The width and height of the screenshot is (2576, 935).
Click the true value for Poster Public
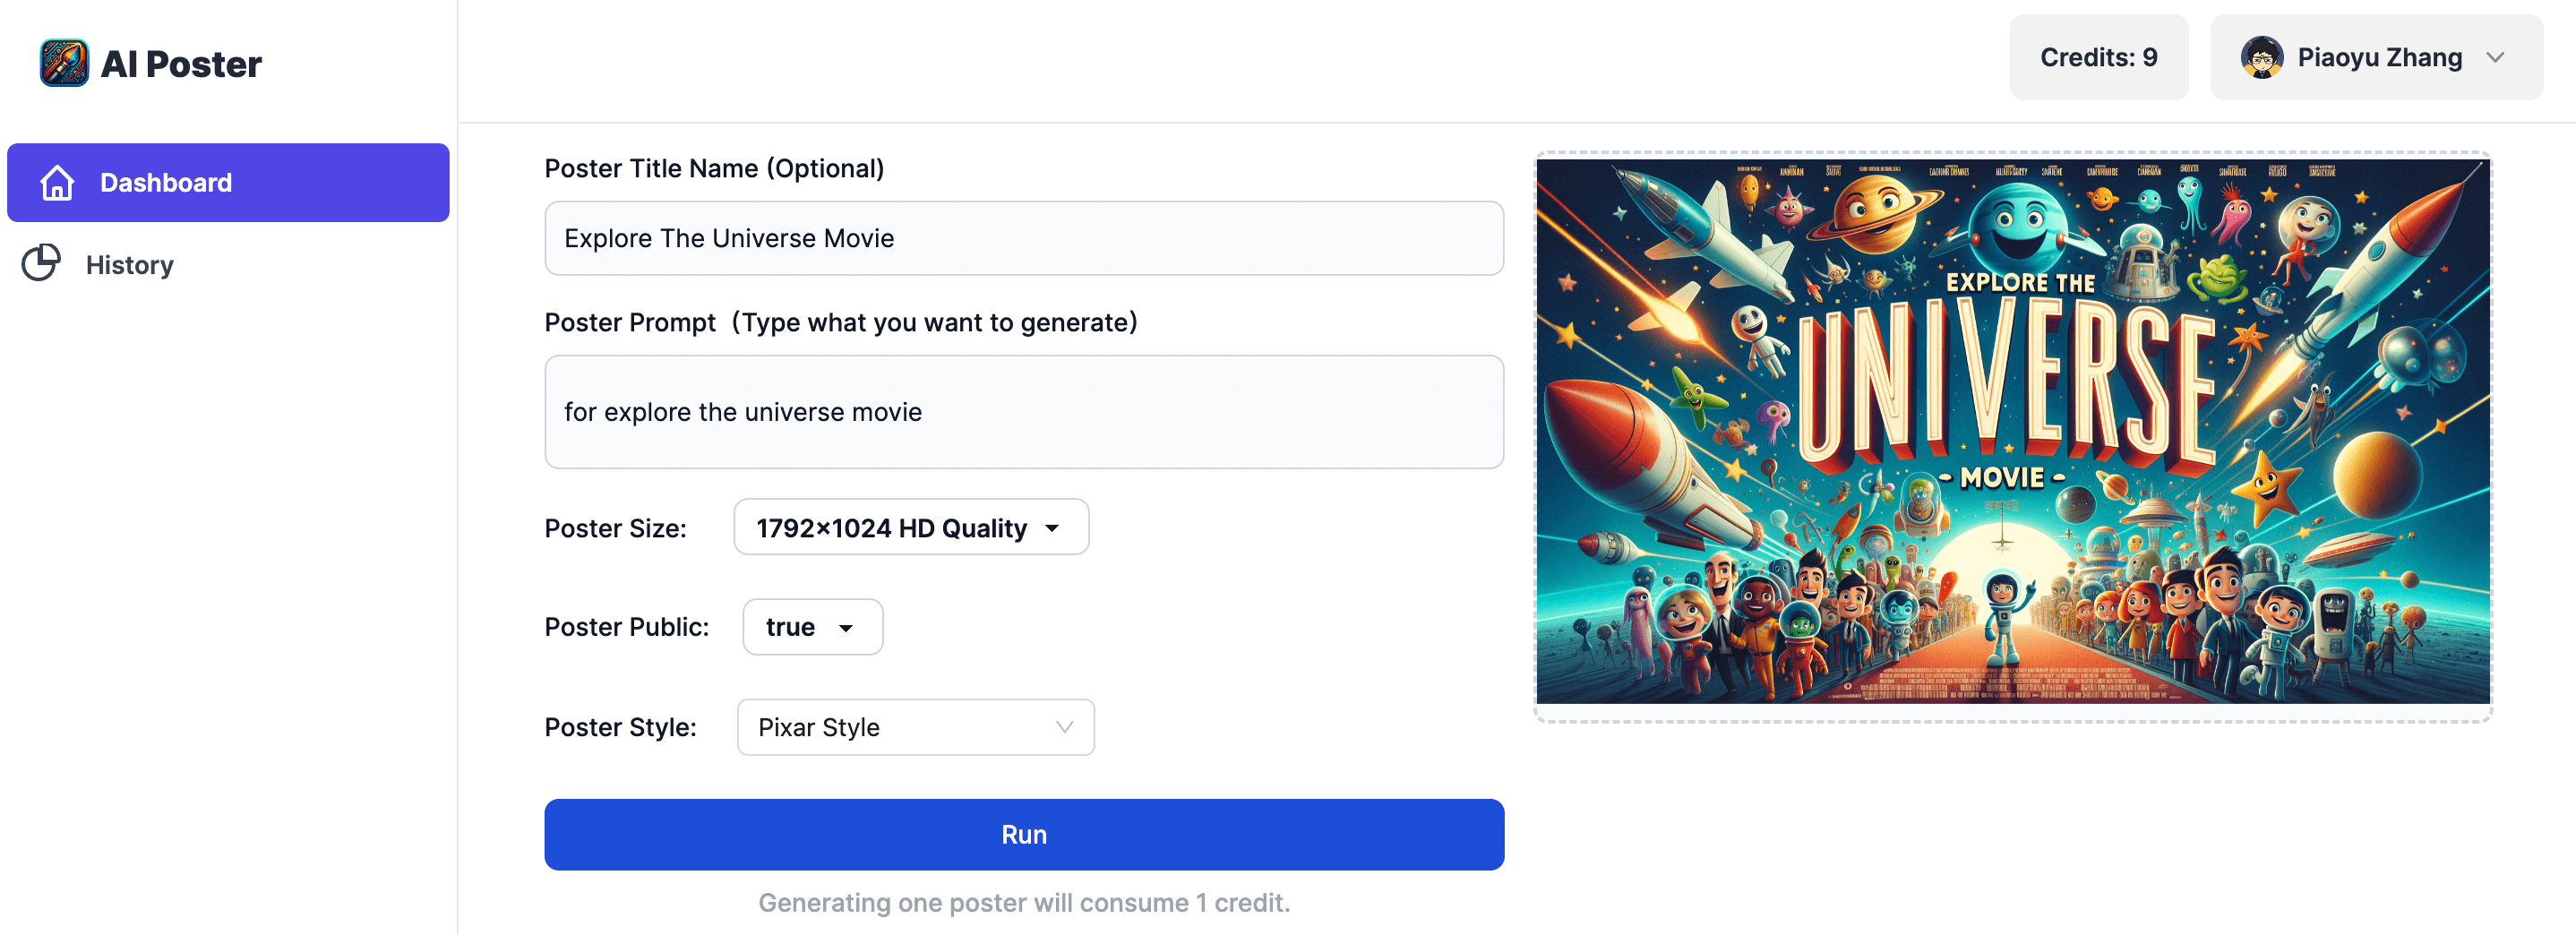(790, 627)
